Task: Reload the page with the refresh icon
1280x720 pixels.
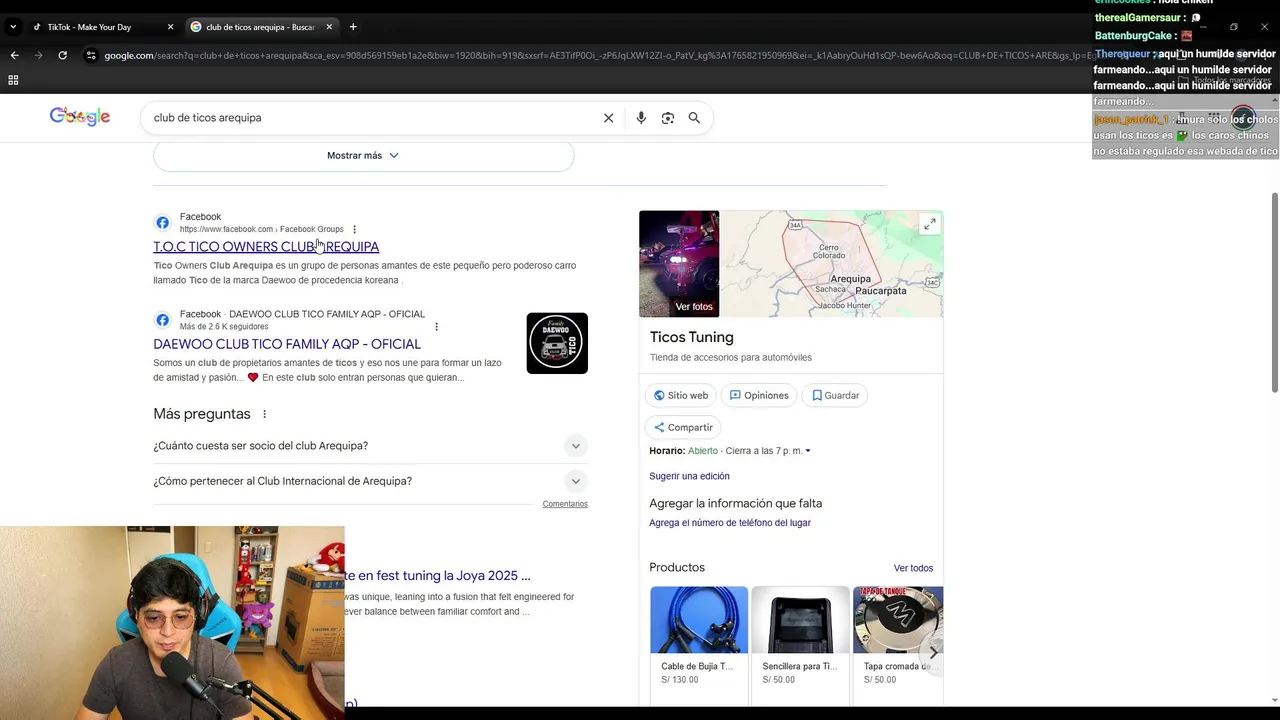Action: pos(62,55)
